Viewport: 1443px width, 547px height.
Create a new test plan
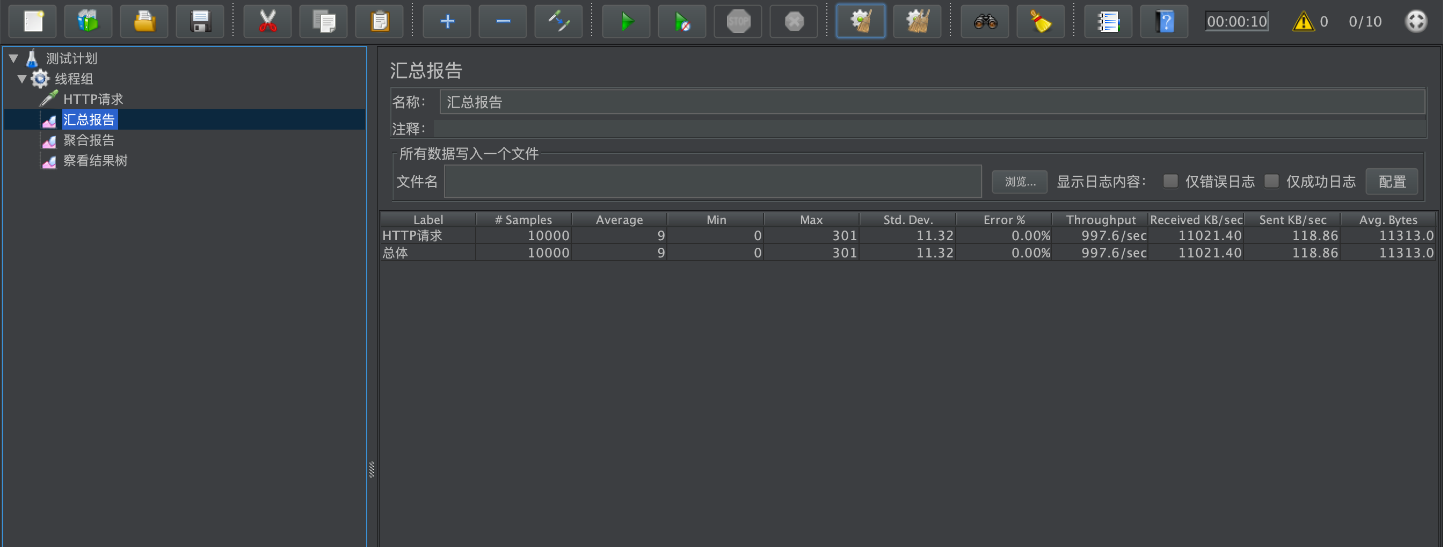pyautogui.click(x=33, y=21)
